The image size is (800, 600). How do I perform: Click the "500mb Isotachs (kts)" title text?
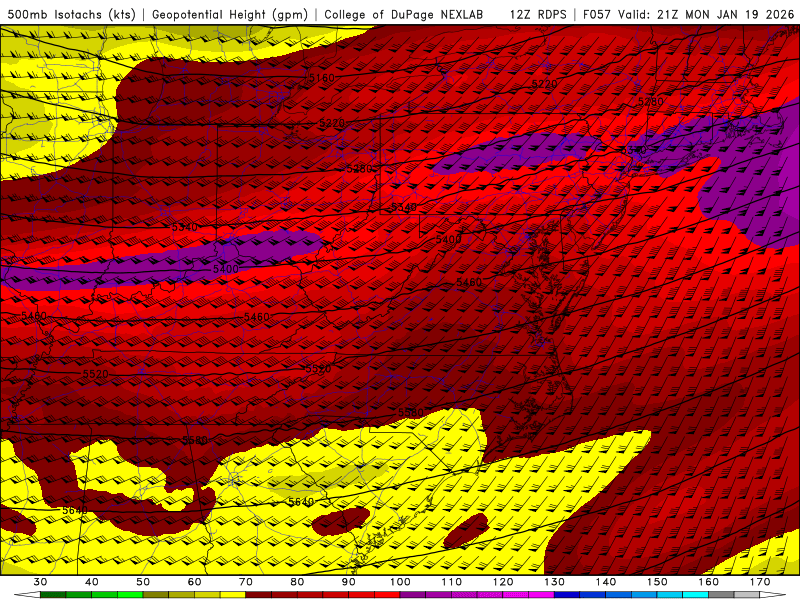(71, 15)
